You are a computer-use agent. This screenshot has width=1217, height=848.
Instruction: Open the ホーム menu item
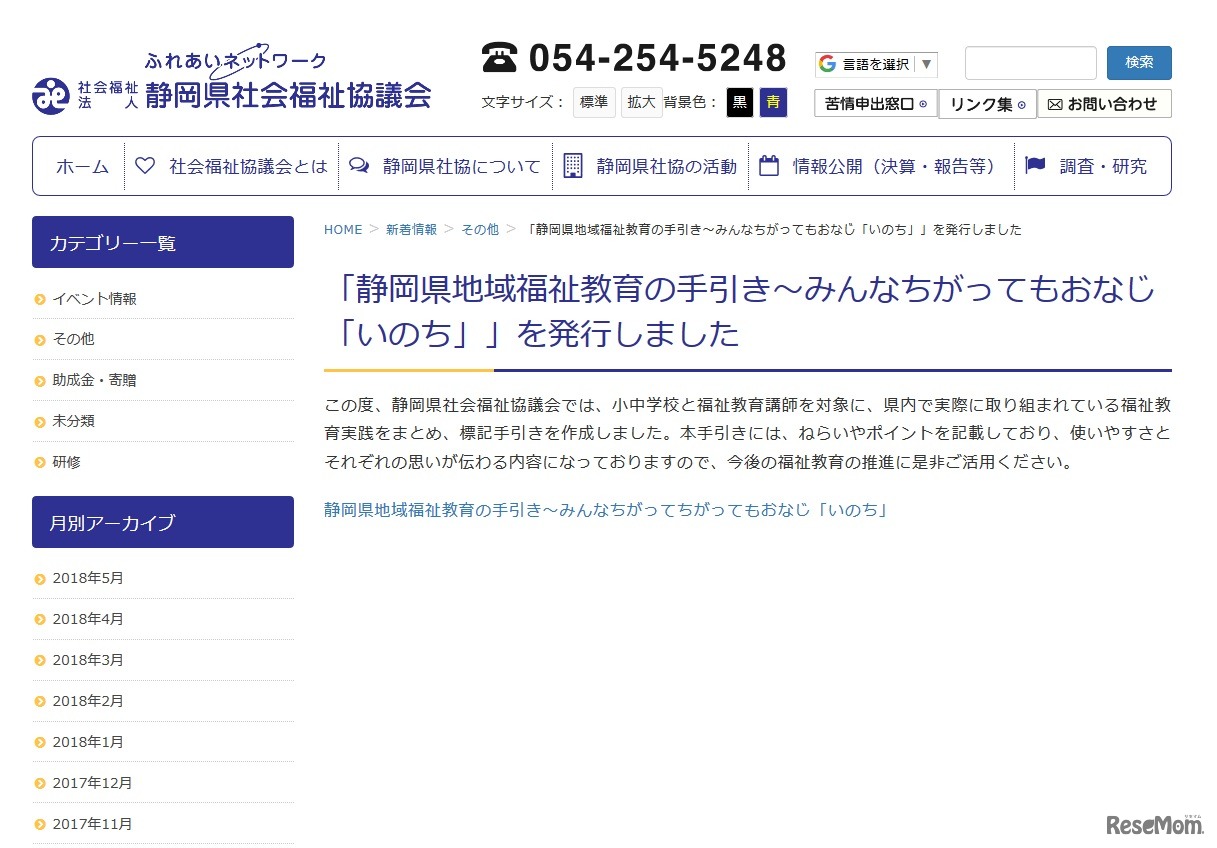pos(81,166)
